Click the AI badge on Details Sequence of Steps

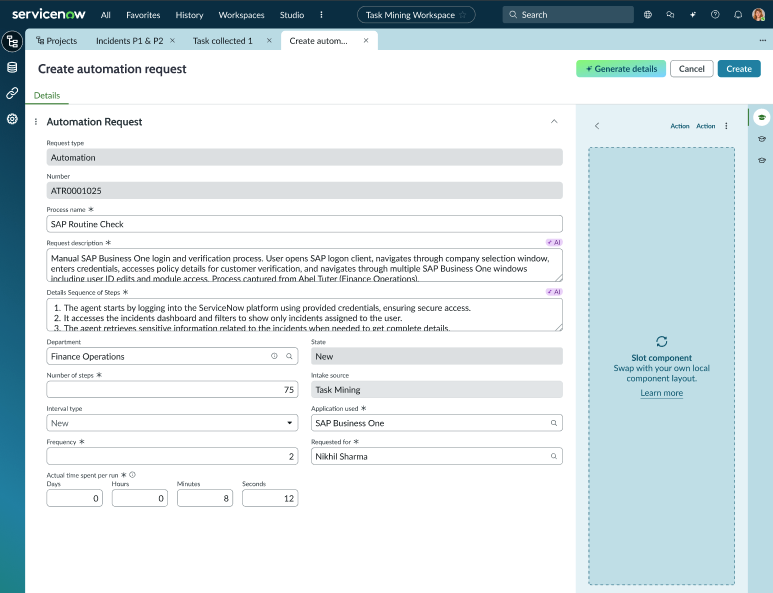coord(554,292)
